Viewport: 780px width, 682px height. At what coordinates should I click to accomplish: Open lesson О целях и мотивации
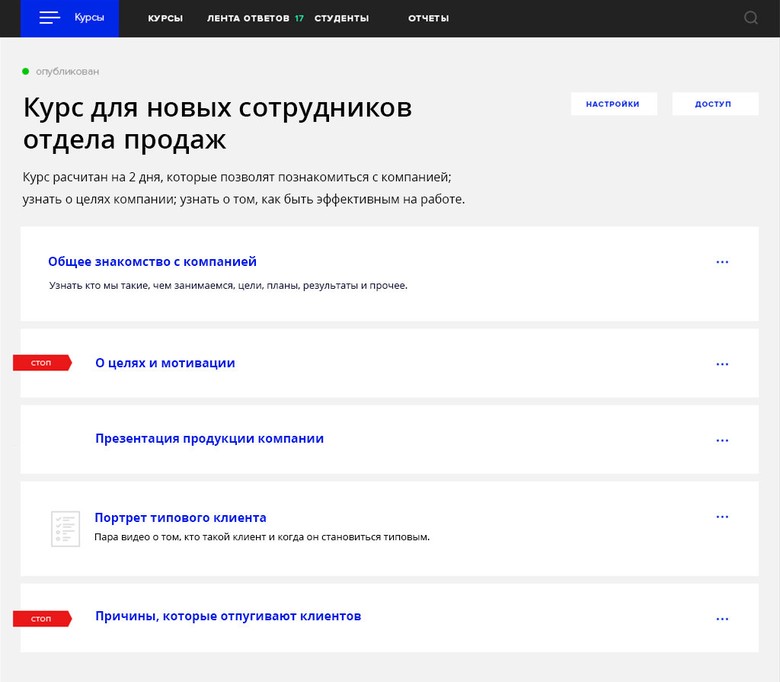click(x=165, y=363)
